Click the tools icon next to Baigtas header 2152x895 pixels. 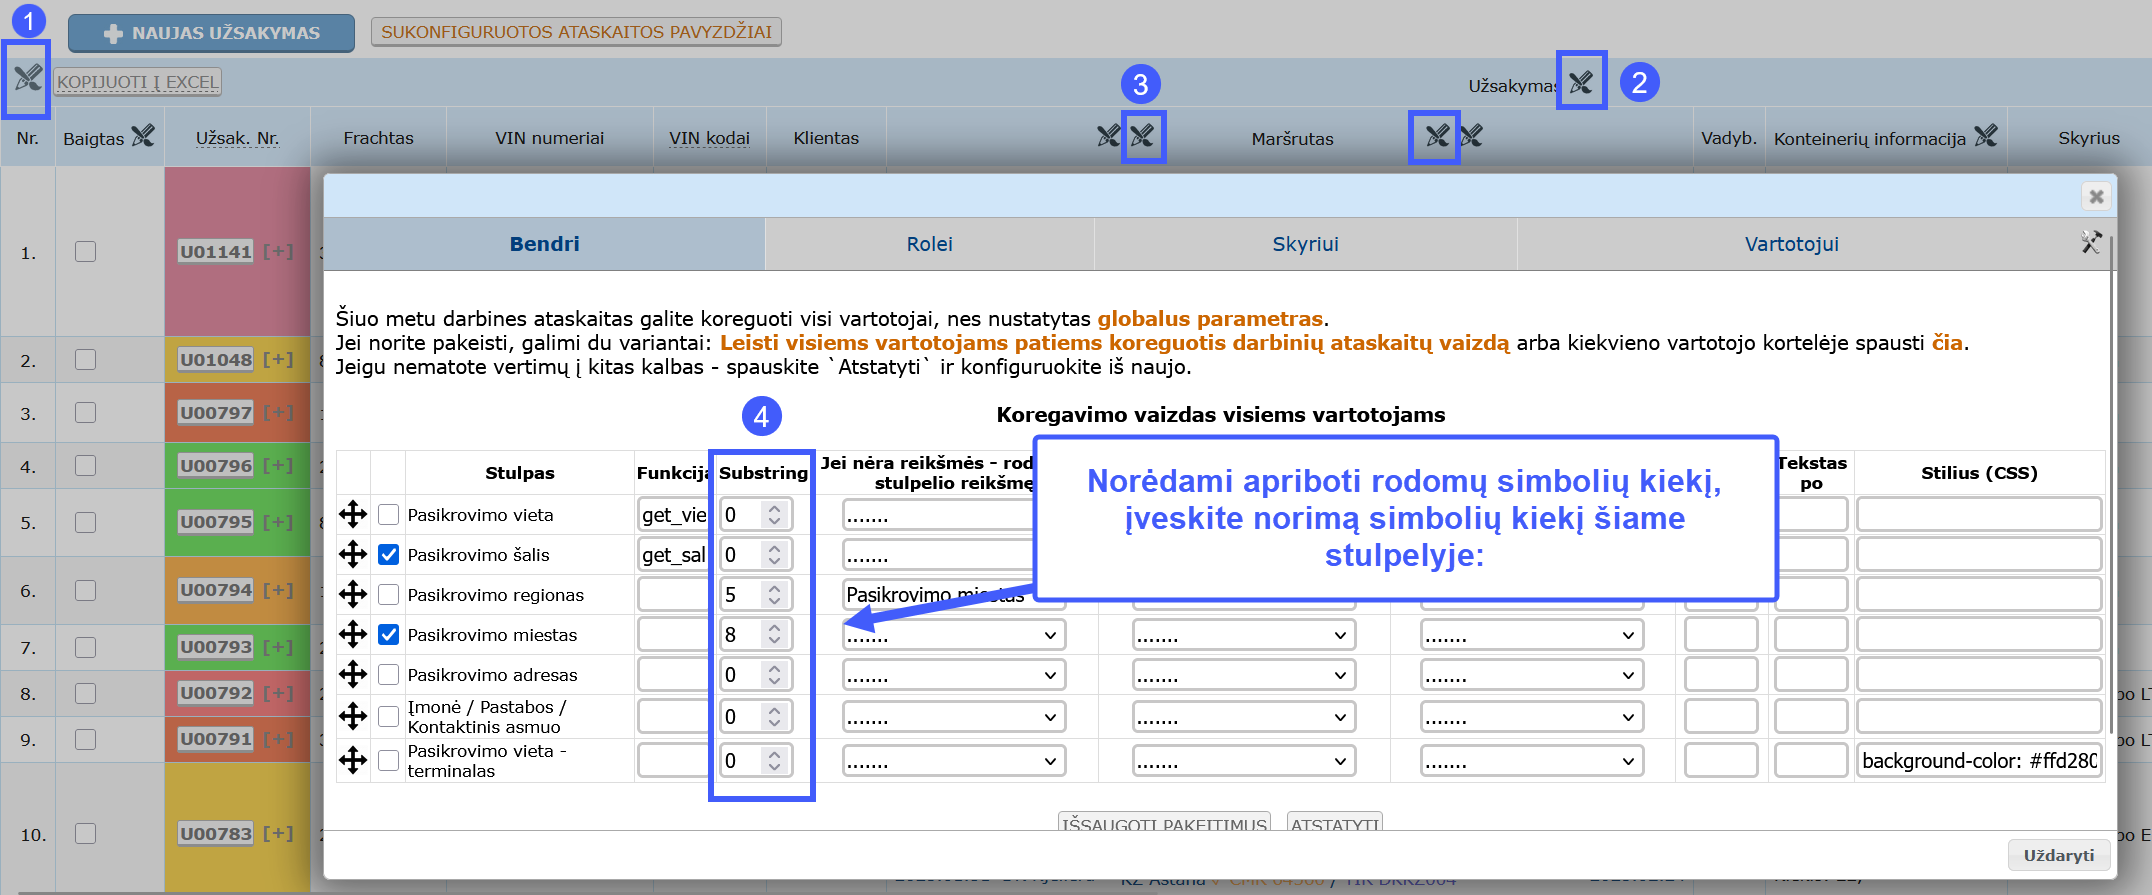coord(143,136)
